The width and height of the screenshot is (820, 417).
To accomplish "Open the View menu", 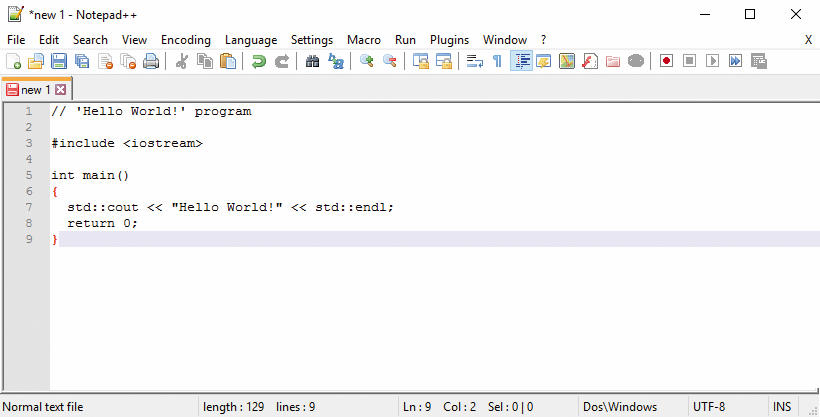I will point(134,40).
